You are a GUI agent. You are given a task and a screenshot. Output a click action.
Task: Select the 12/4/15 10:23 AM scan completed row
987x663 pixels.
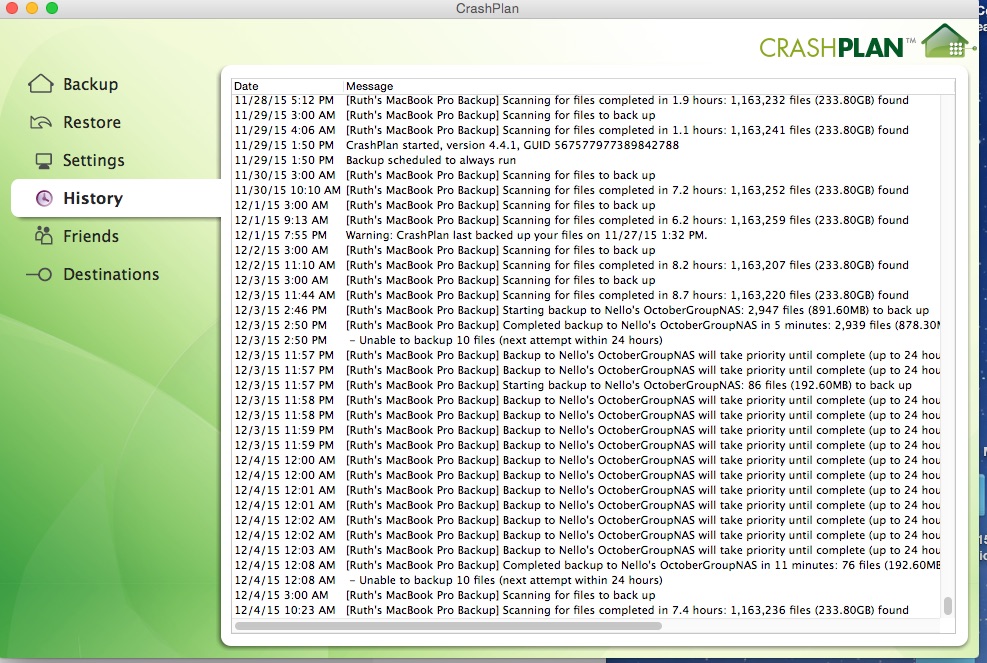[x=587, y=611]
